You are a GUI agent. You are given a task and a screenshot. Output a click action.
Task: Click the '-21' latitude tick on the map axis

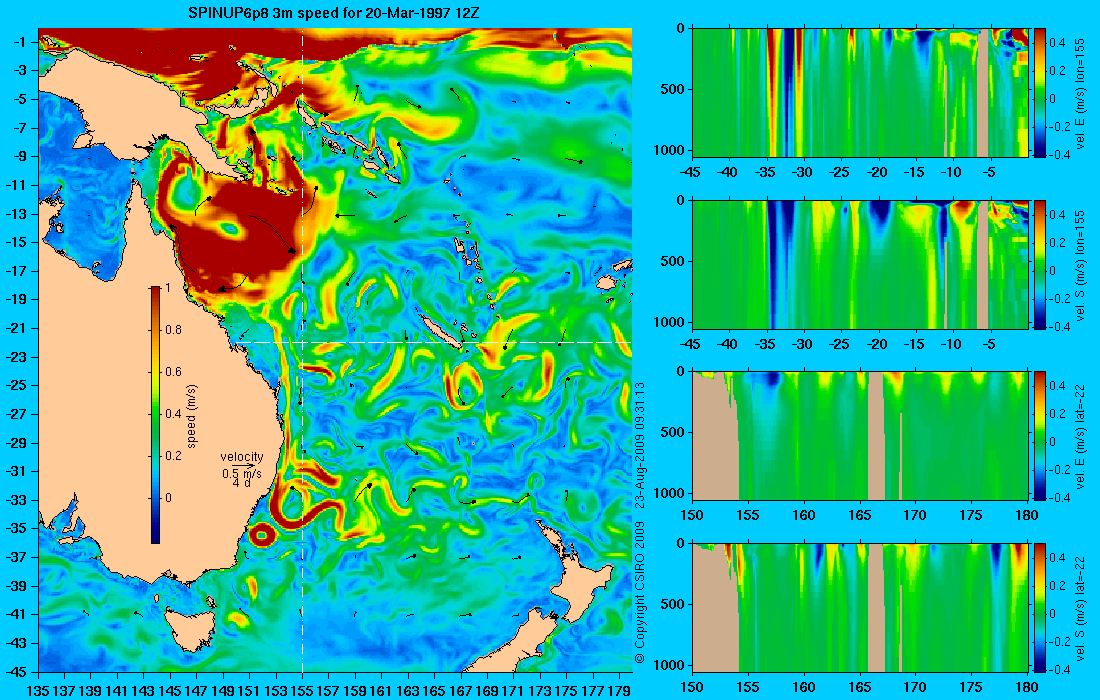coord(18,328)
